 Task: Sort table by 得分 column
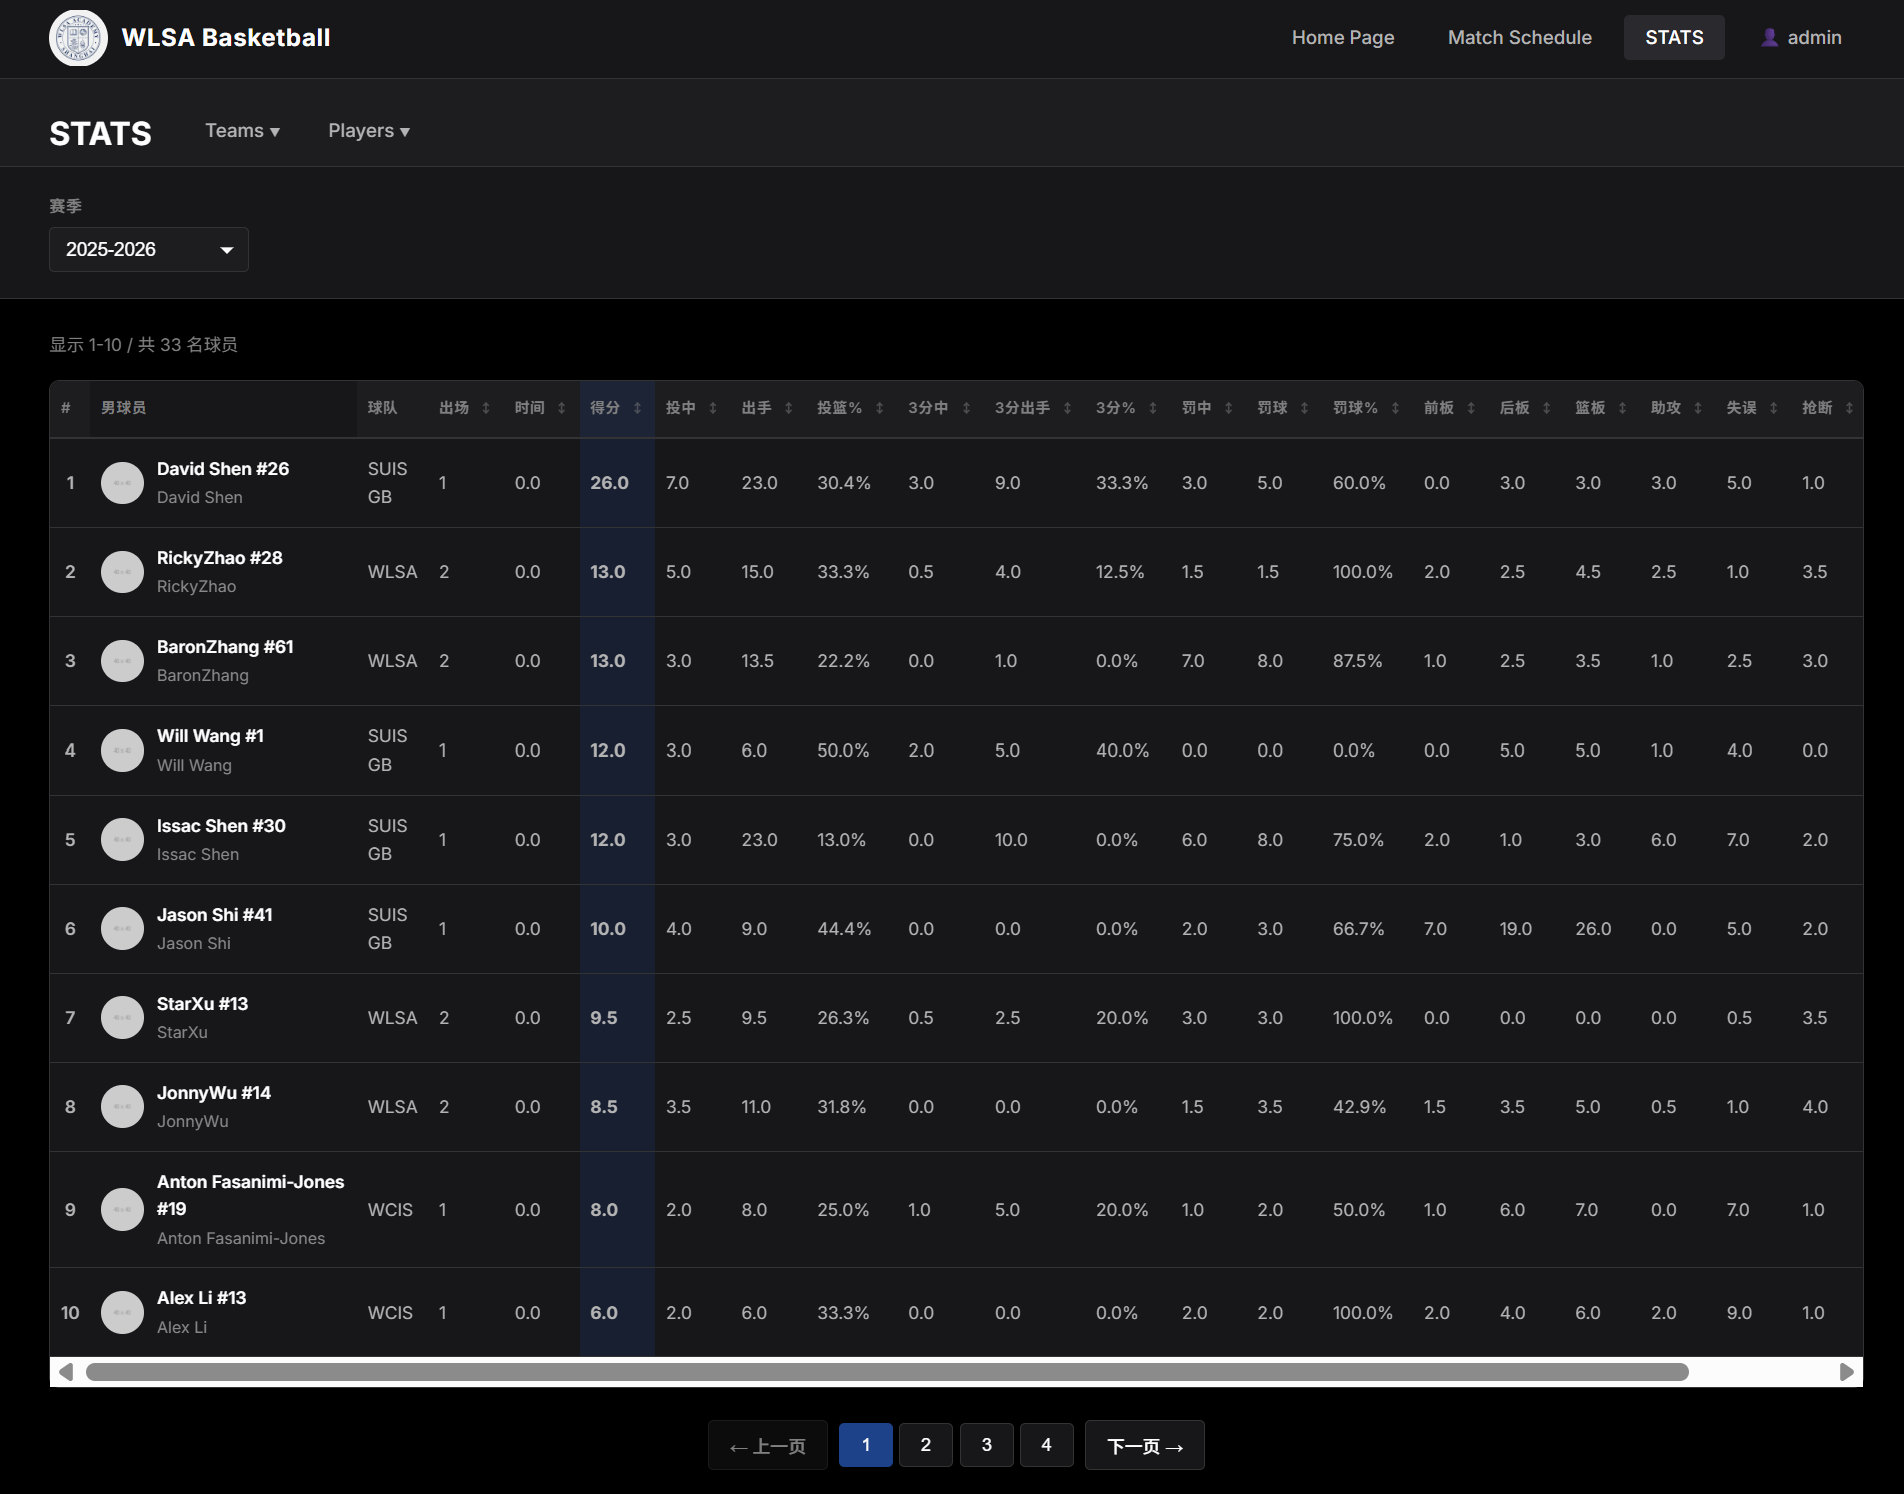coord(616,408)
